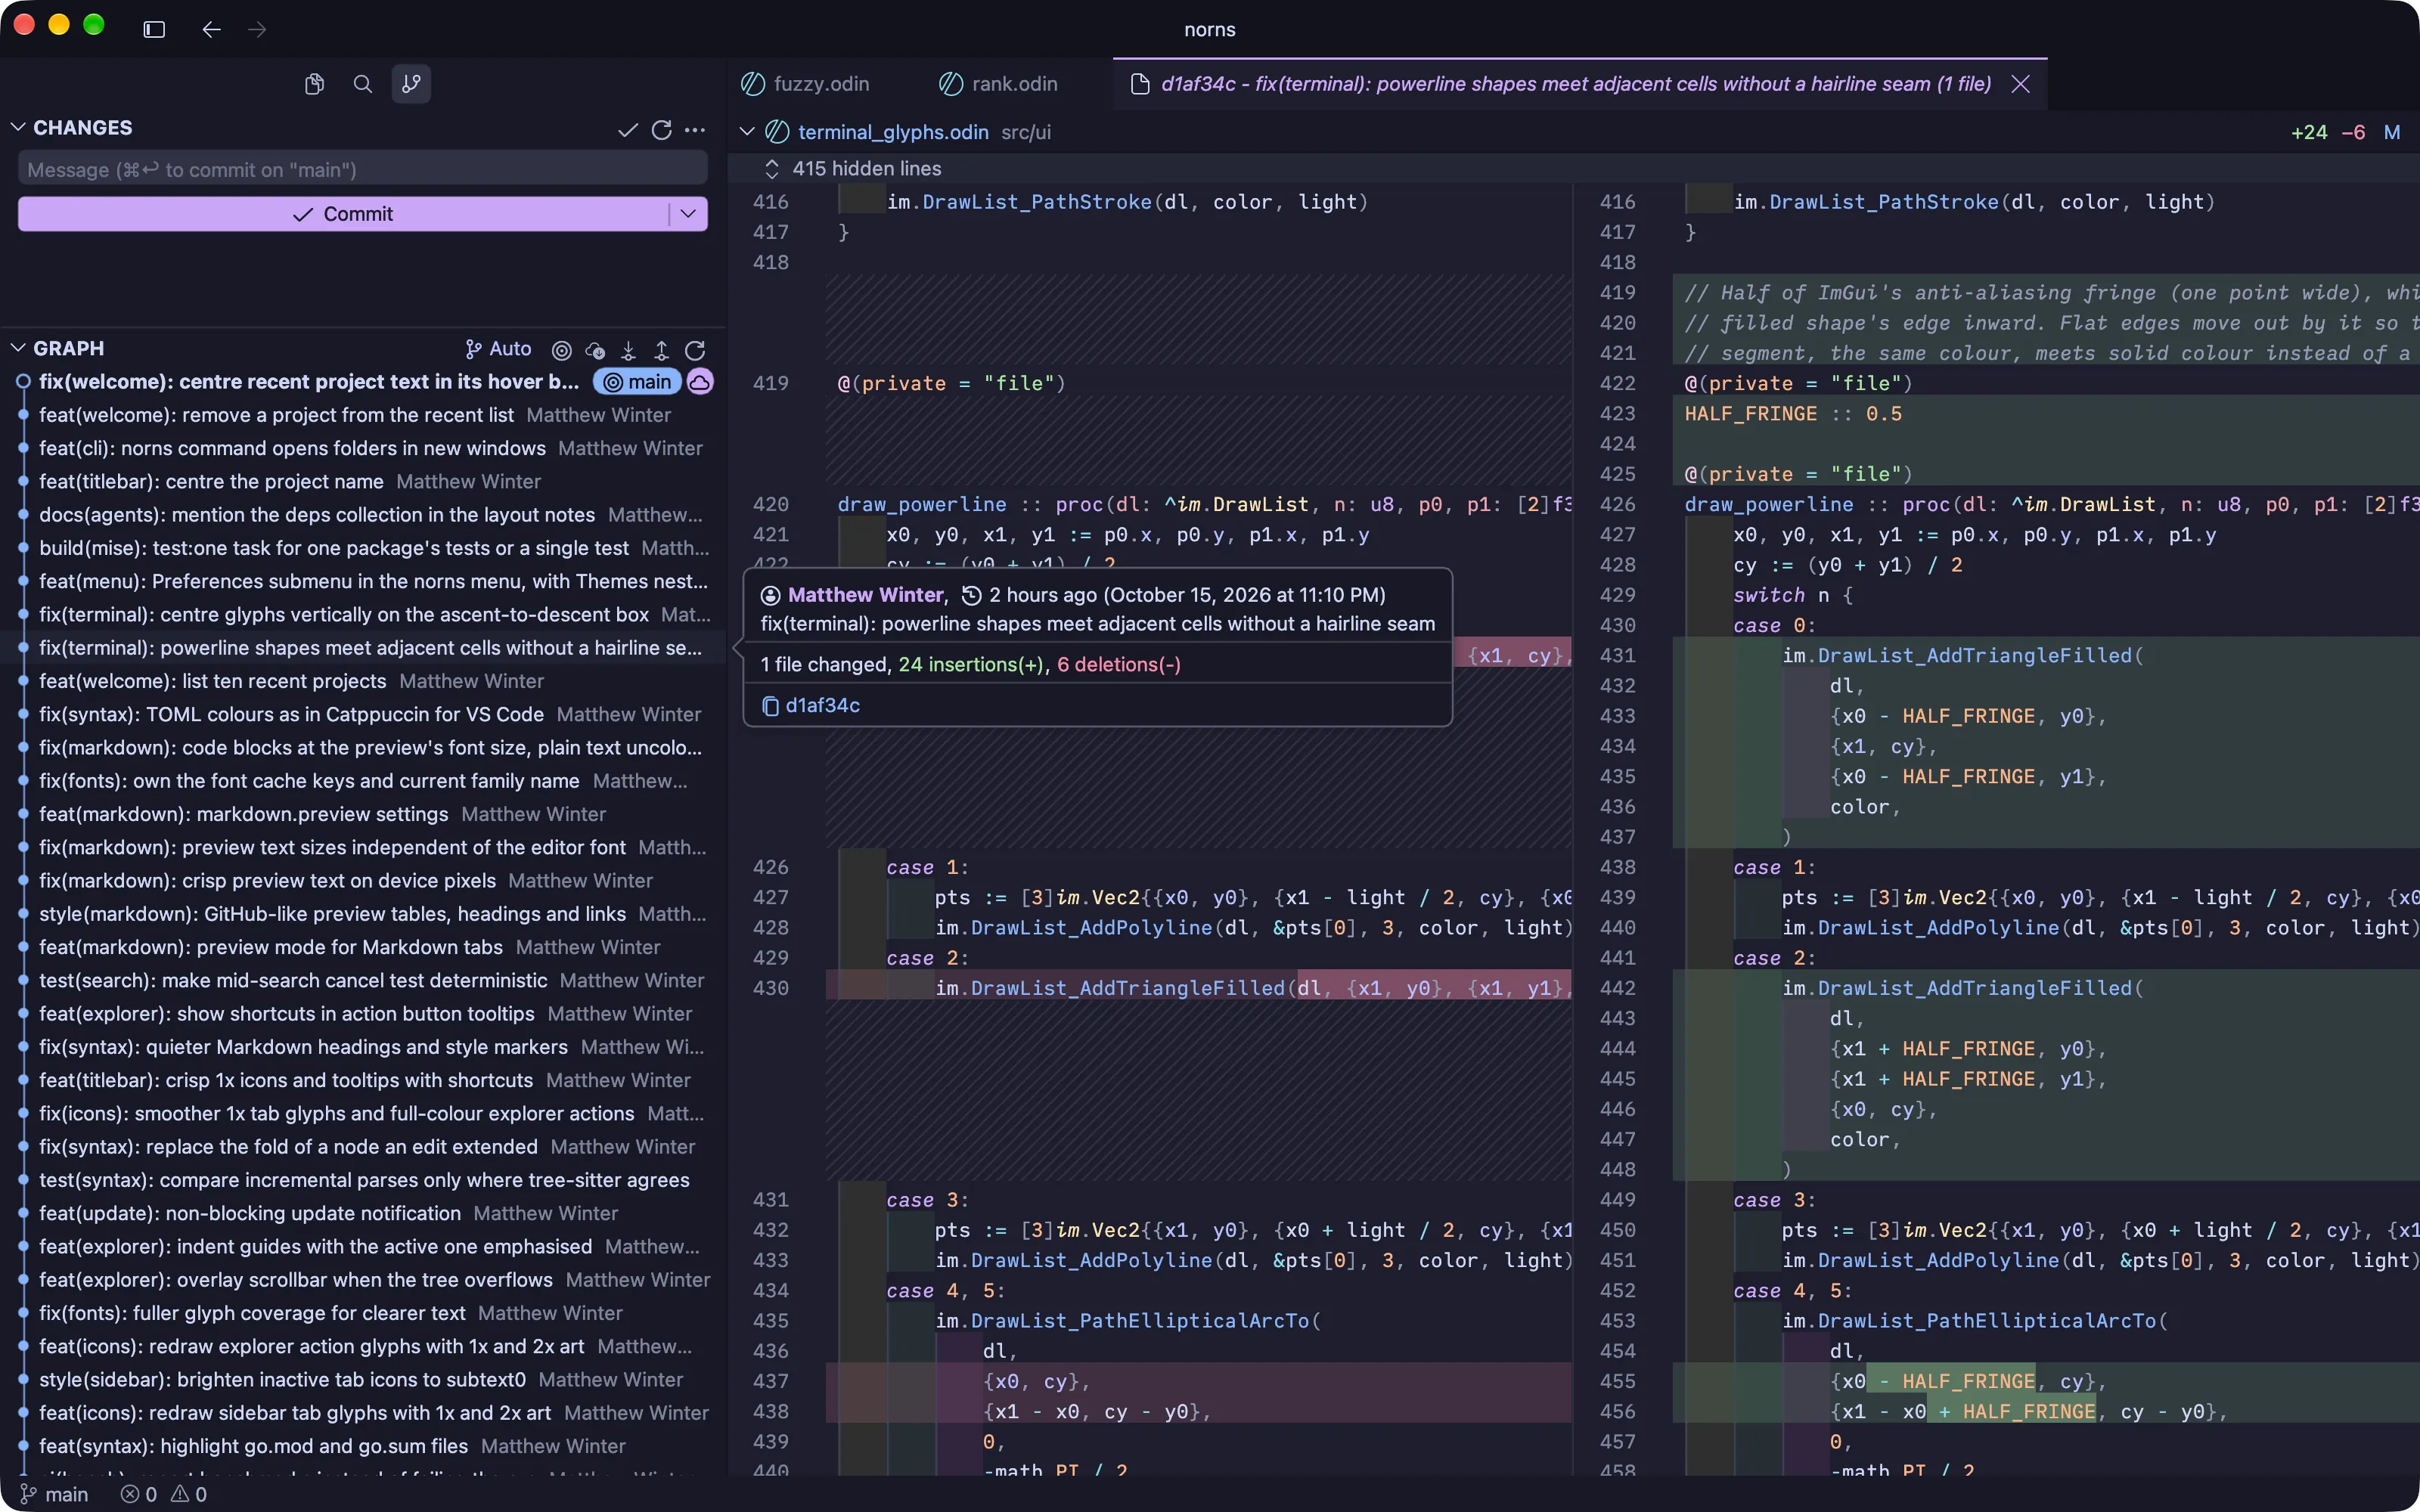The height and width of the screenshot is (1512, 2420).
Task: Go back with the left arrow
Action: tap(211, 29)
